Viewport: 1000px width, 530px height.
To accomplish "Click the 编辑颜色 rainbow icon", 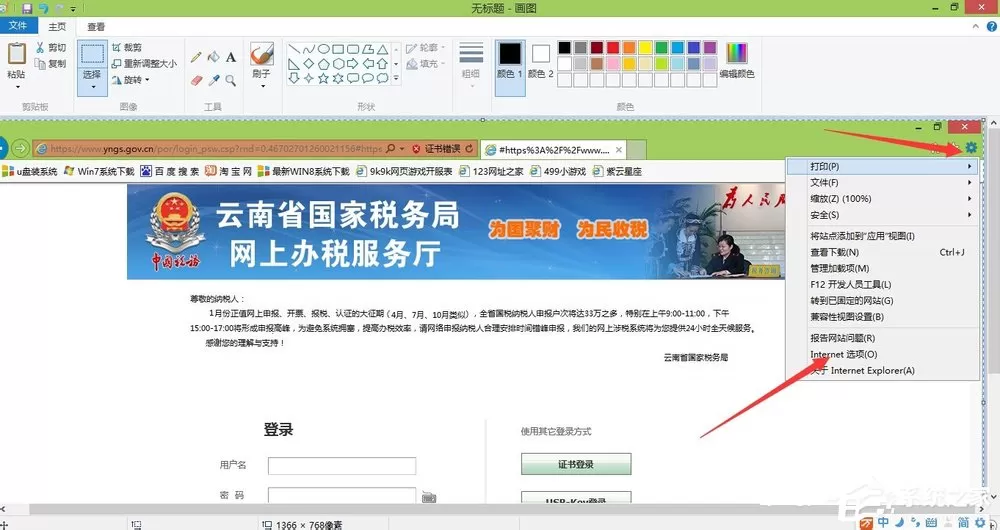I will point(737,53).
